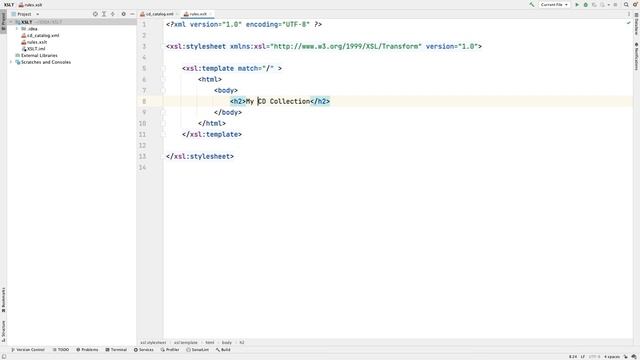Screen dimensions: 640x360
Task: Click the 8:24 cursor position in status bar
Action: (x=573, y=357)
